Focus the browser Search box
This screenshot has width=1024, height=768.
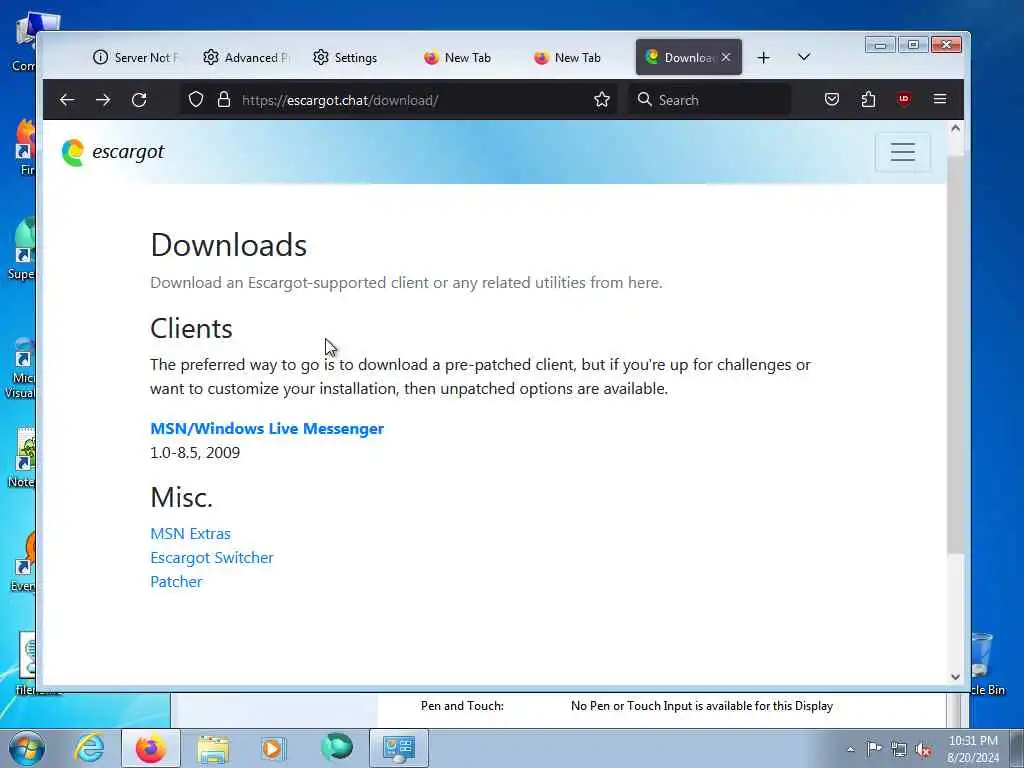pyautogui.click(x=709, y=100)
